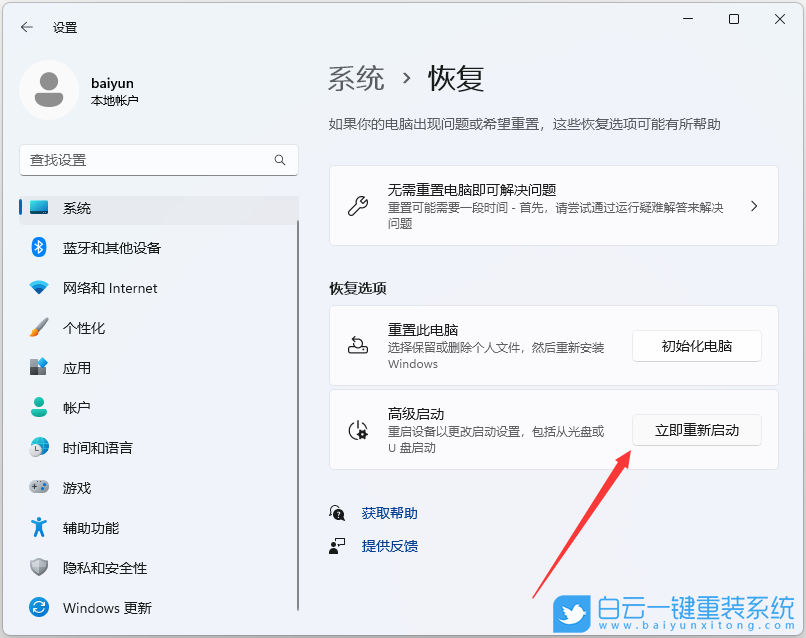Open Personalization via paintbrush icon

coord(39,328)
